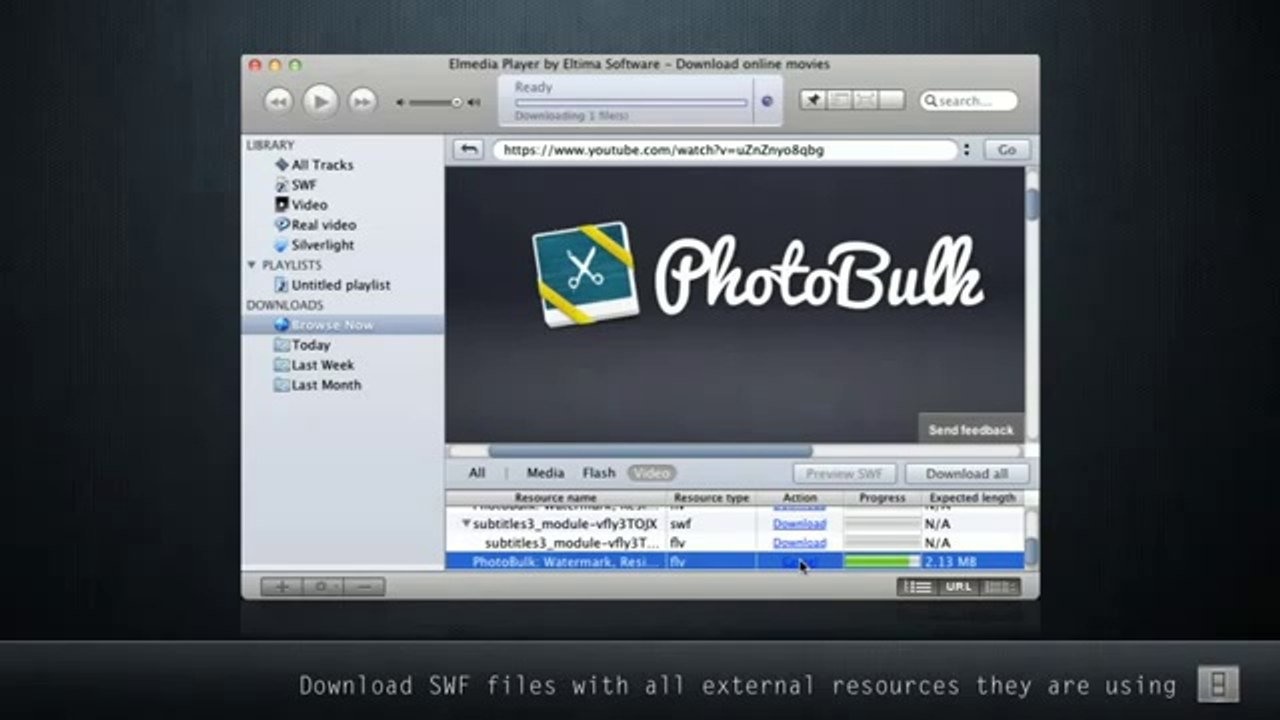
Task: Sort by Resource type column header
Action: (x=711, y=497)
